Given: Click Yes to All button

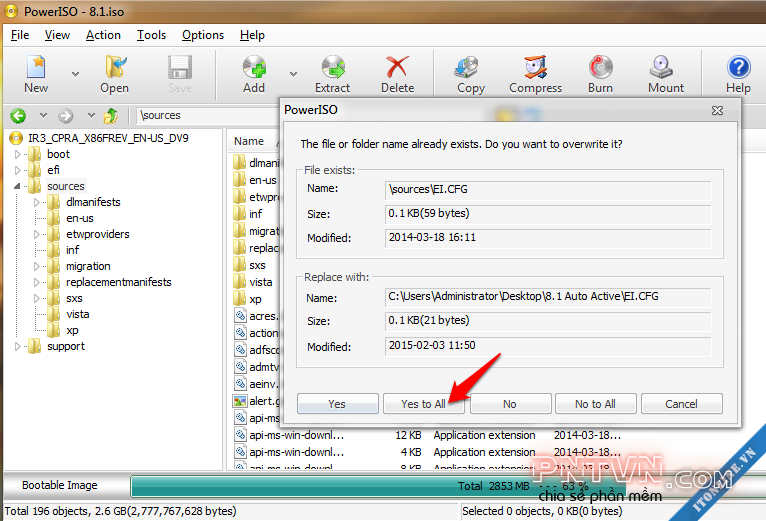Looking at the screenshot, I should pyautogui.click(x=424, y=404).
